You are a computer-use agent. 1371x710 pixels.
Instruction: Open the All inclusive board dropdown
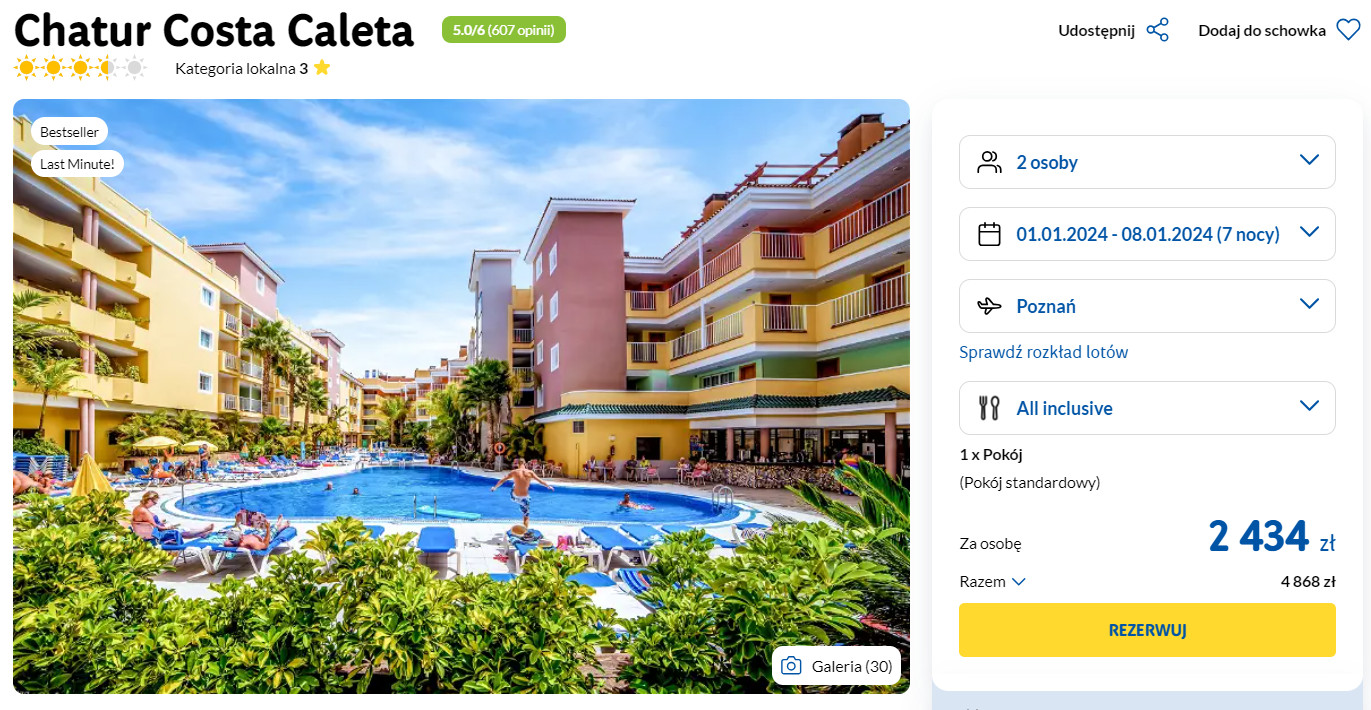[x=1147, y=408]
